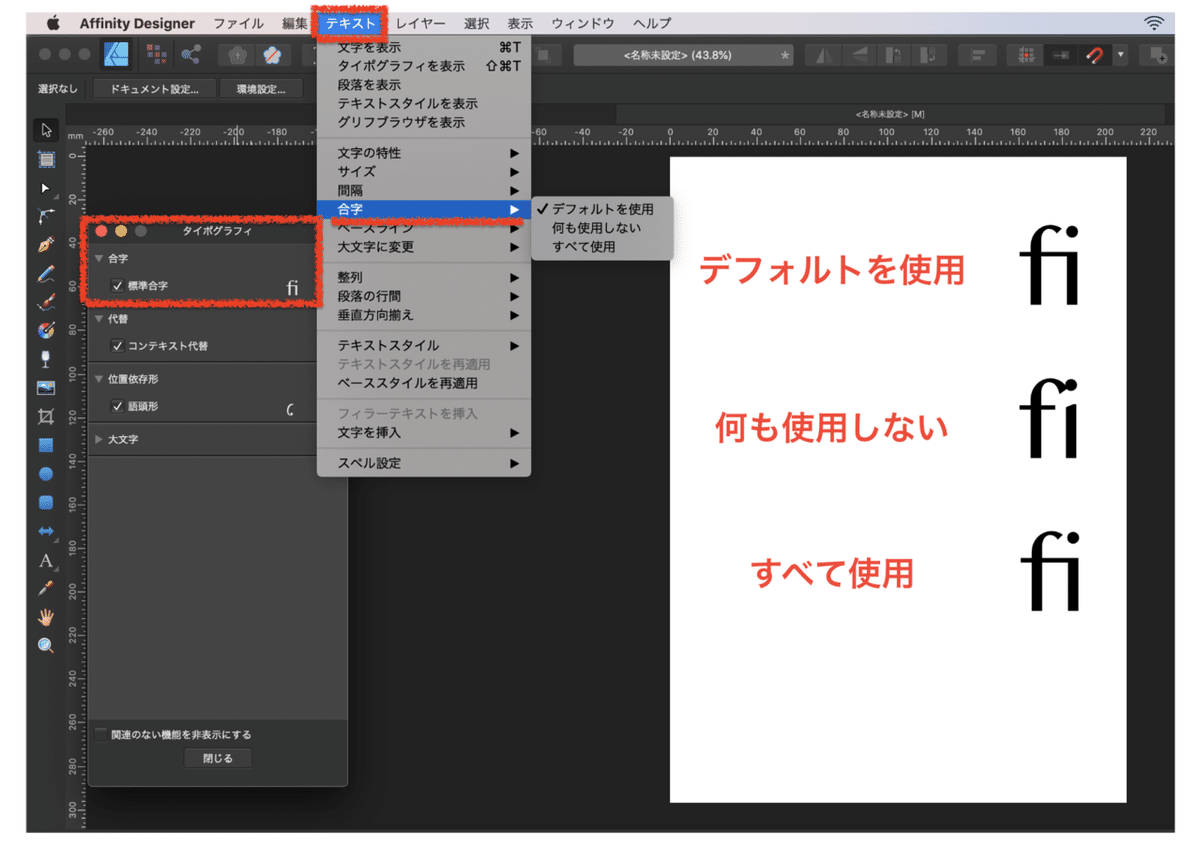Select the Rectangle shape tool
This screenshot has width=1200, height=847.
click(x=46, y=445)
